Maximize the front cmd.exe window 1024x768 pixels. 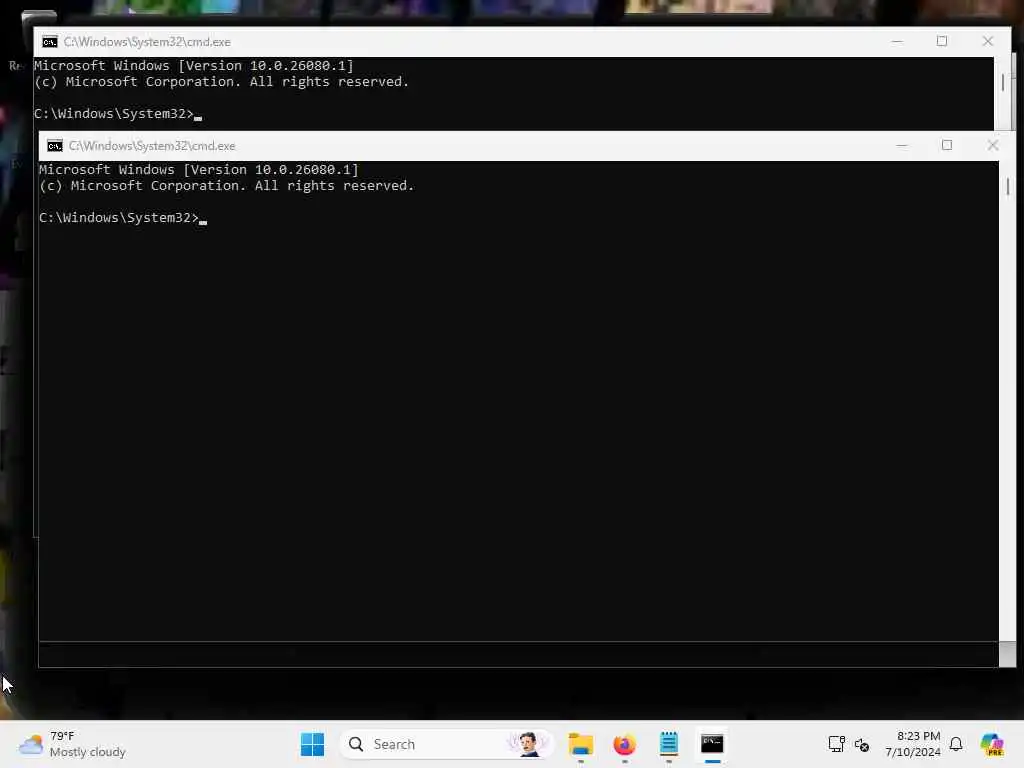(947, 146)
